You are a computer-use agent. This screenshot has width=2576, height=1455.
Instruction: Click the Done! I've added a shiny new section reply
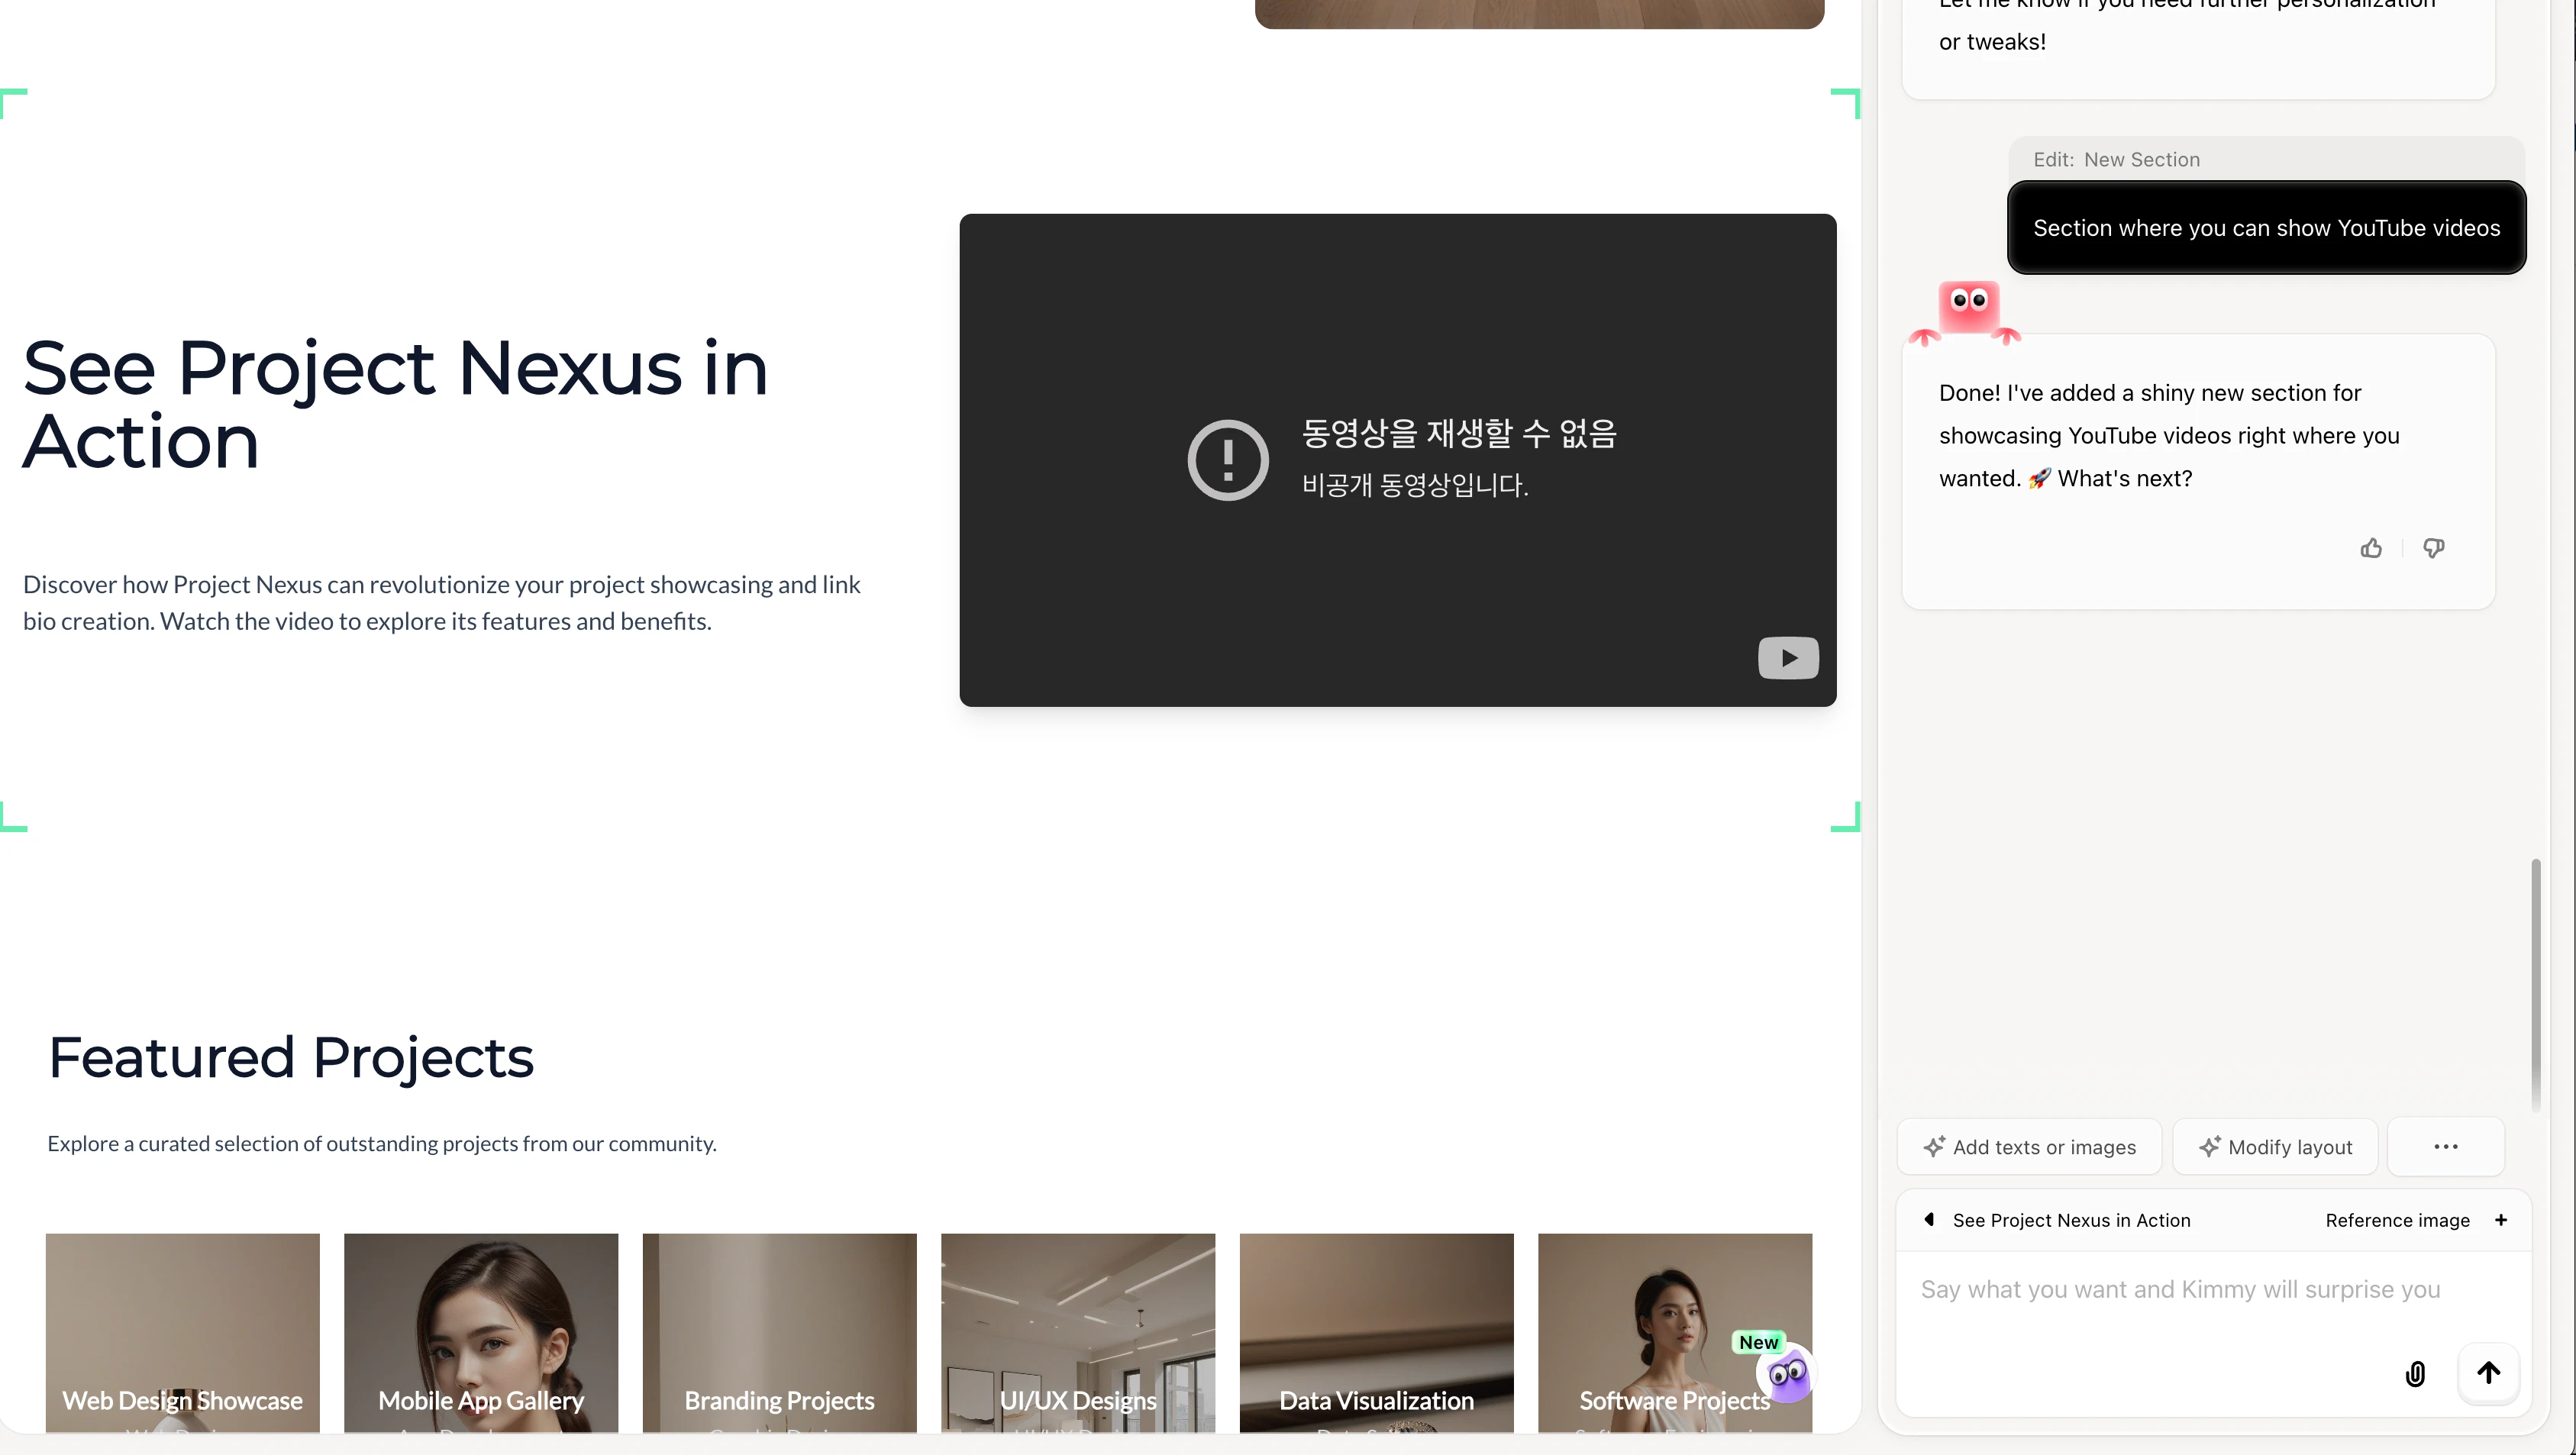[2168, 436]
